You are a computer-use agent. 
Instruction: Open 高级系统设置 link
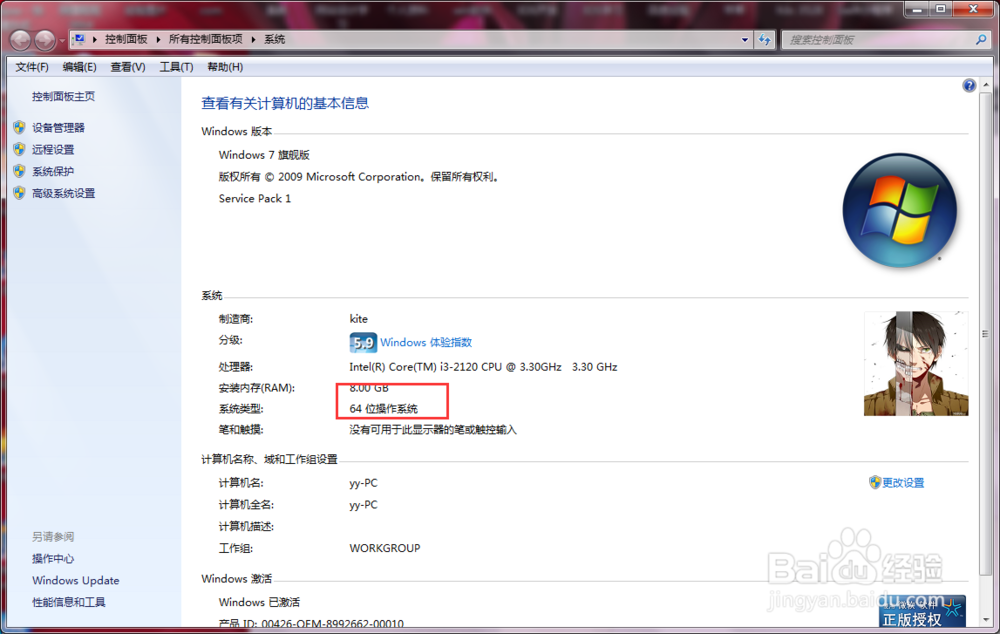(63, 193)
